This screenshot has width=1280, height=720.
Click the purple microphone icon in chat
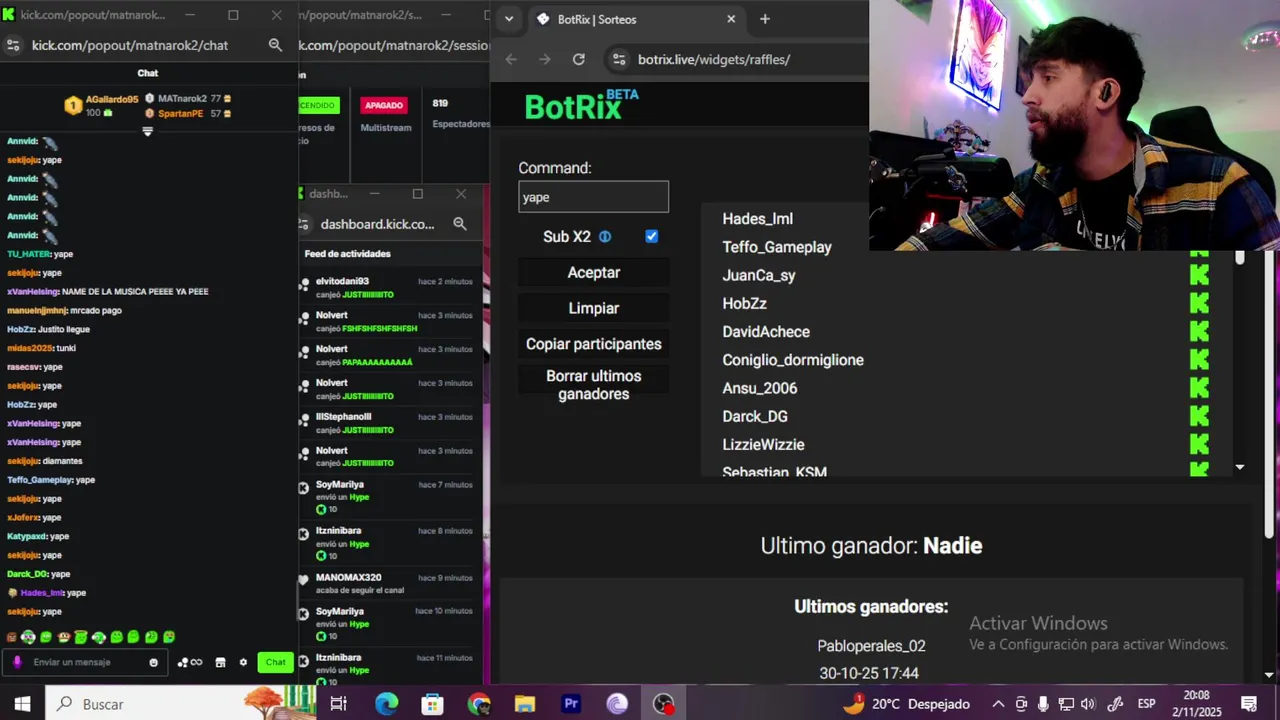(17, 662)
